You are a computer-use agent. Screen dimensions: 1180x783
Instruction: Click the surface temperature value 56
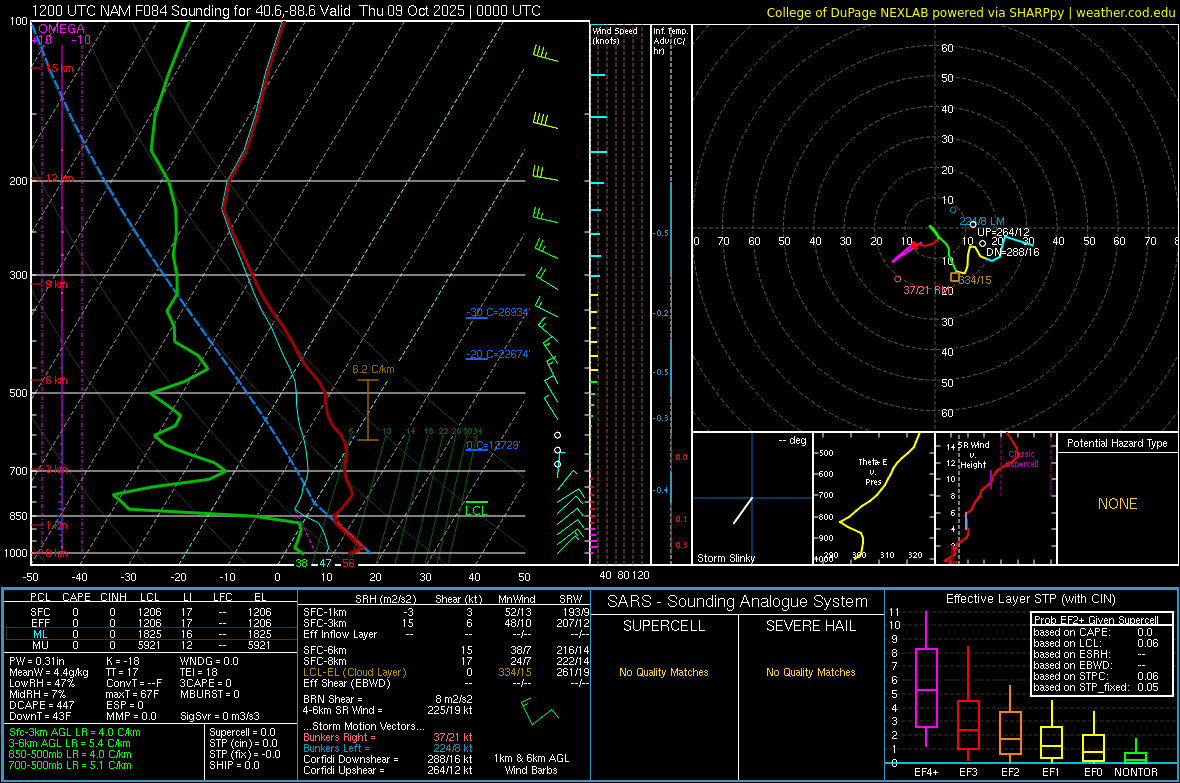point(348,563)
